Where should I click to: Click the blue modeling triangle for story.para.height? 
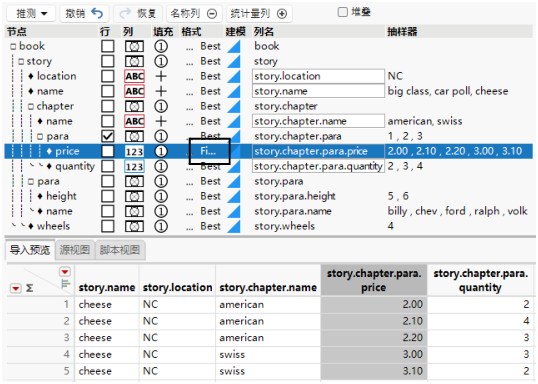coord(234,196)
